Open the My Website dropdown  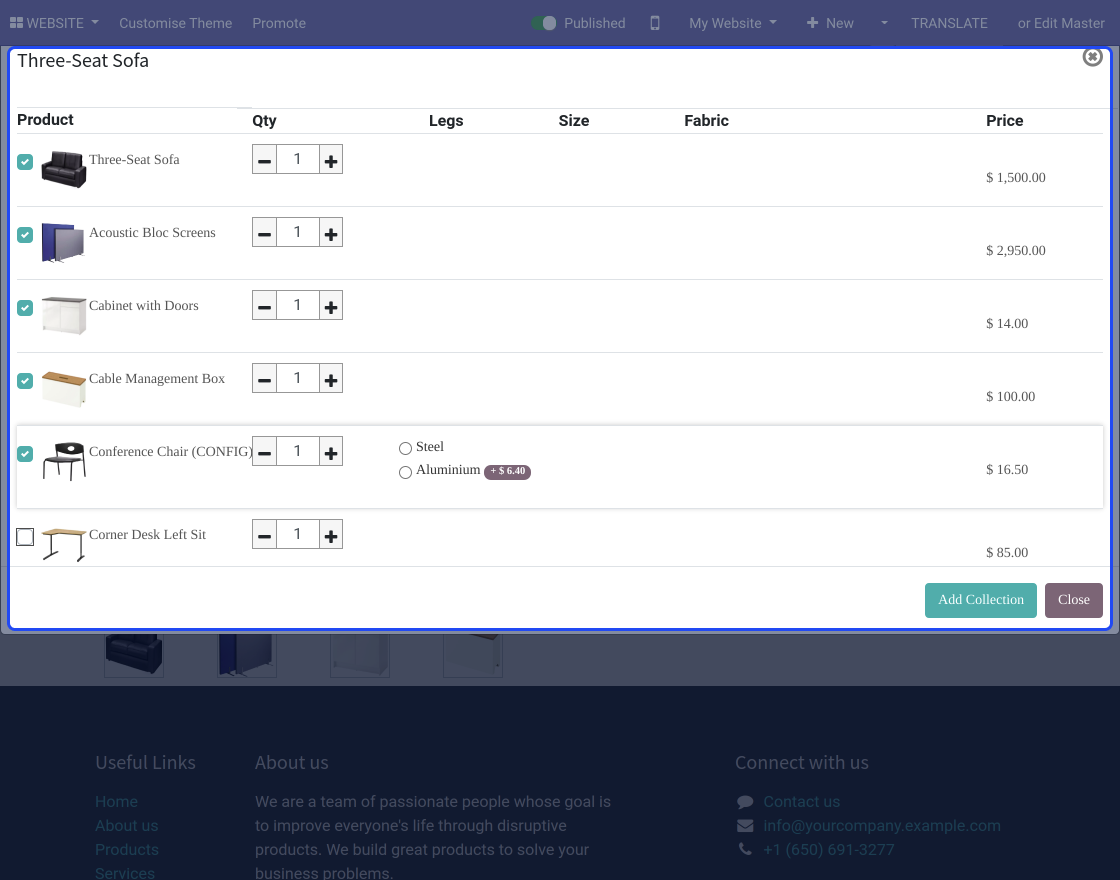pyautogui.click(x=732, y=23)
